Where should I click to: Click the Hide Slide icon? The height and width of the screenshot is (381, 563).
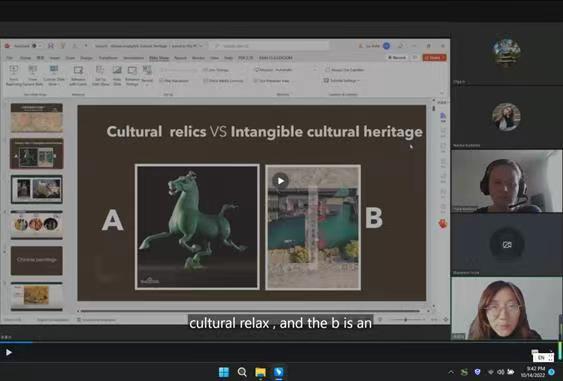(x=117, y=75)
